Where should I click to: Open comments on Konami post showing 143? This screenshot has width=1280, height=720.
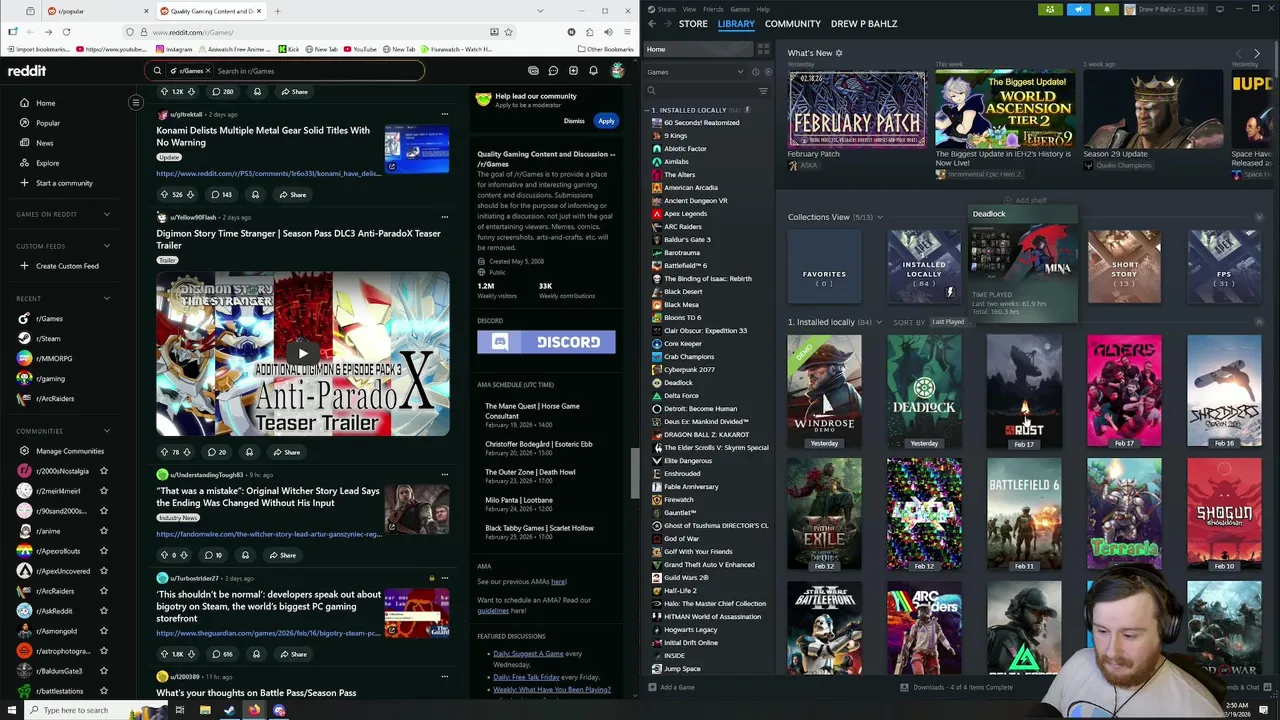[x=221, y=195]
